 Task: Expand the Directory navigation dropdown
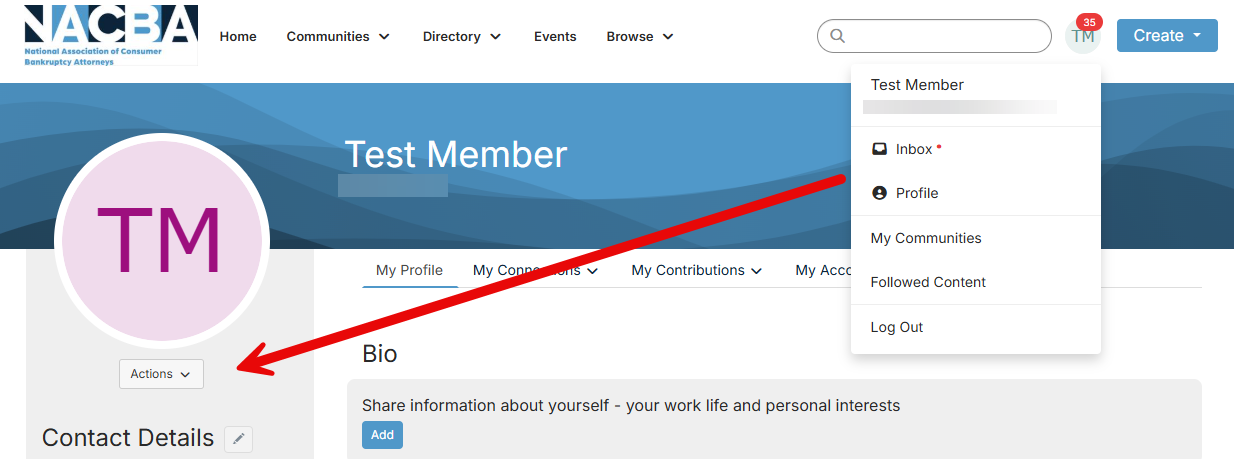click(464, 36)
